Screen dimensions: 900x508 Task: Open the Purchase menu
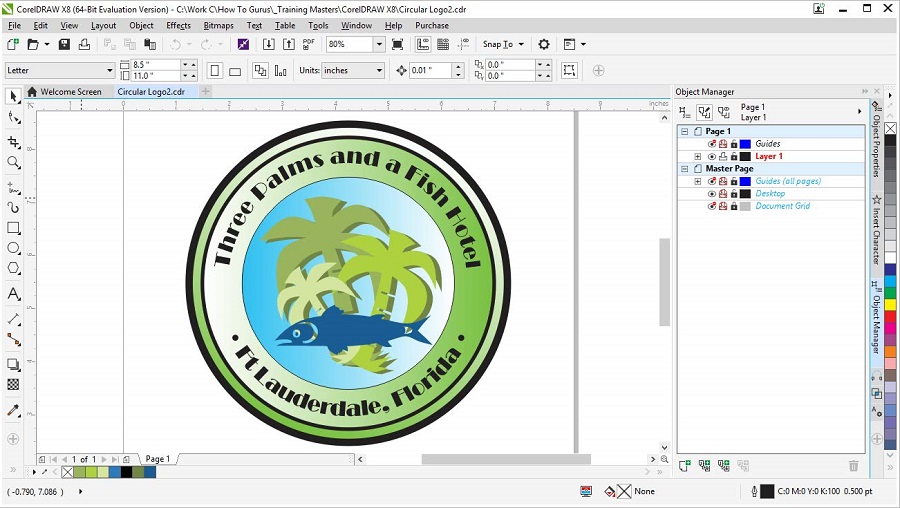(x=432, y=25)
